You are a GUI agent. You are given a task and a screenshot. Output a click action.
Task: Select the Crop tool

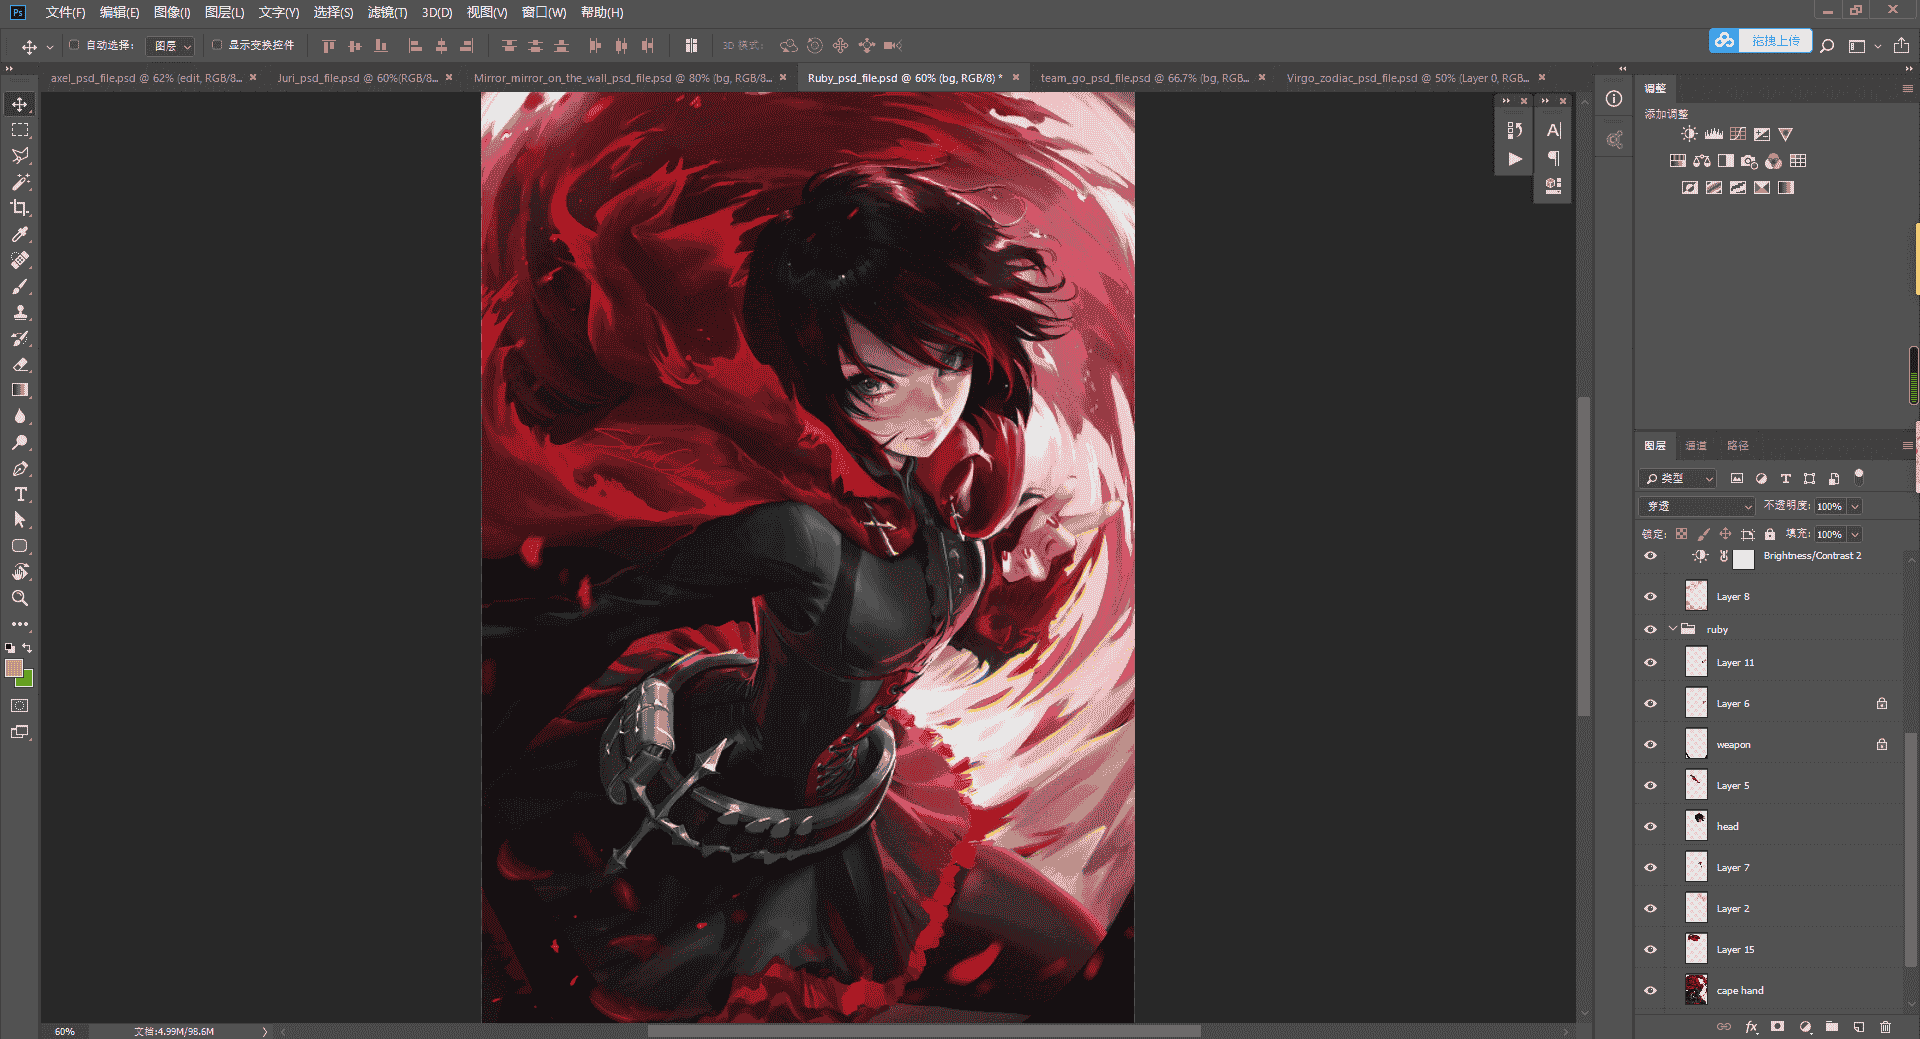20,208
